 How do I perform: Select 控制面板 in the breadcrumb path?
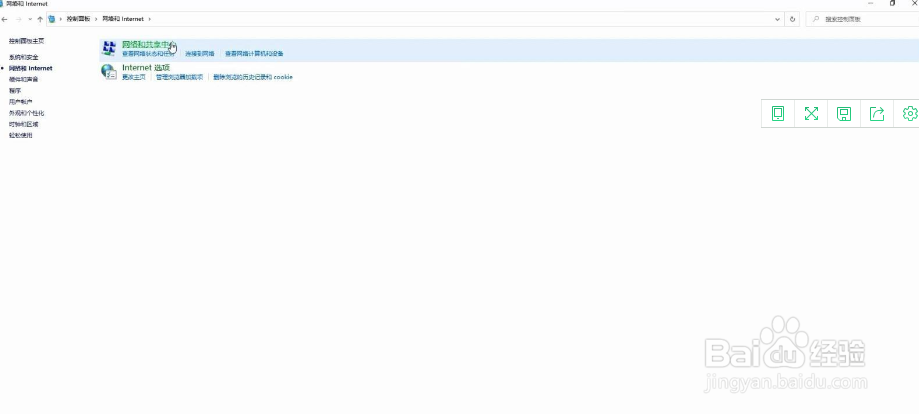(x=78, y=19)
